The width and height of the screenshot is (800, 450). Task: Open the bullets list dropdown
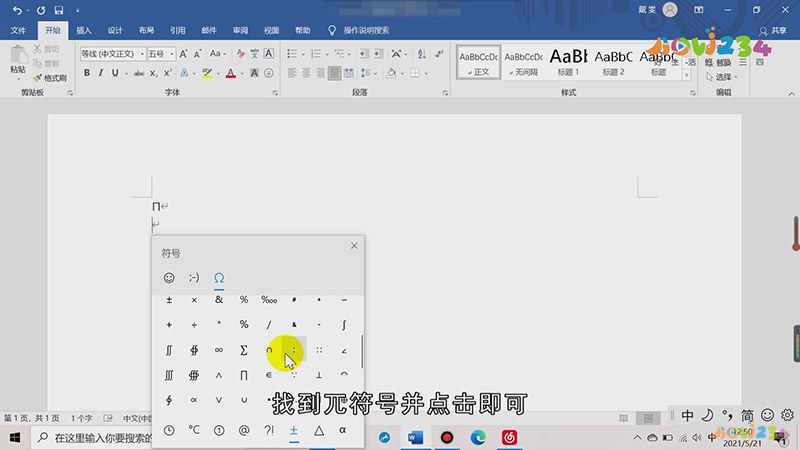[x=303, y=54]
